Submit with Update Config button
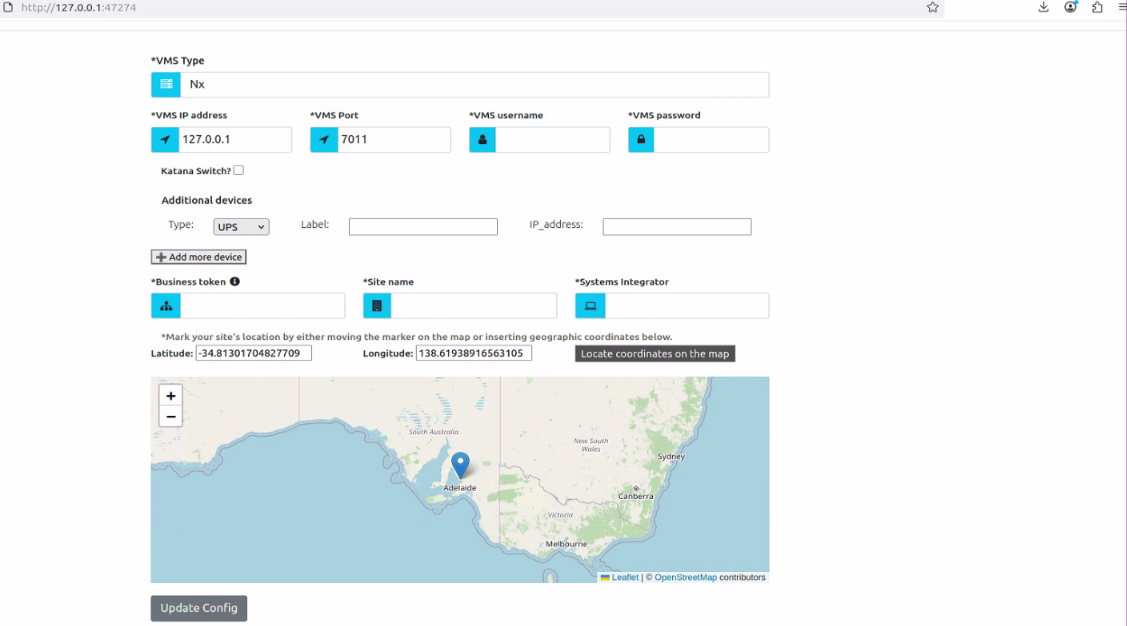1127x626 pixels. 199,608
